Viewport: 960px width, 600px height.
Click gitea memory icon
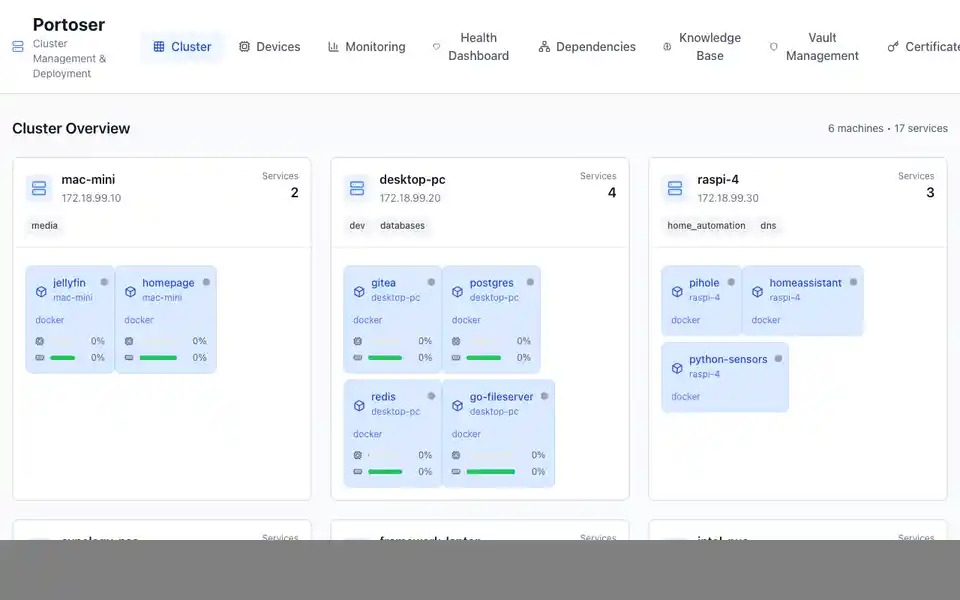tap(358, 358)
